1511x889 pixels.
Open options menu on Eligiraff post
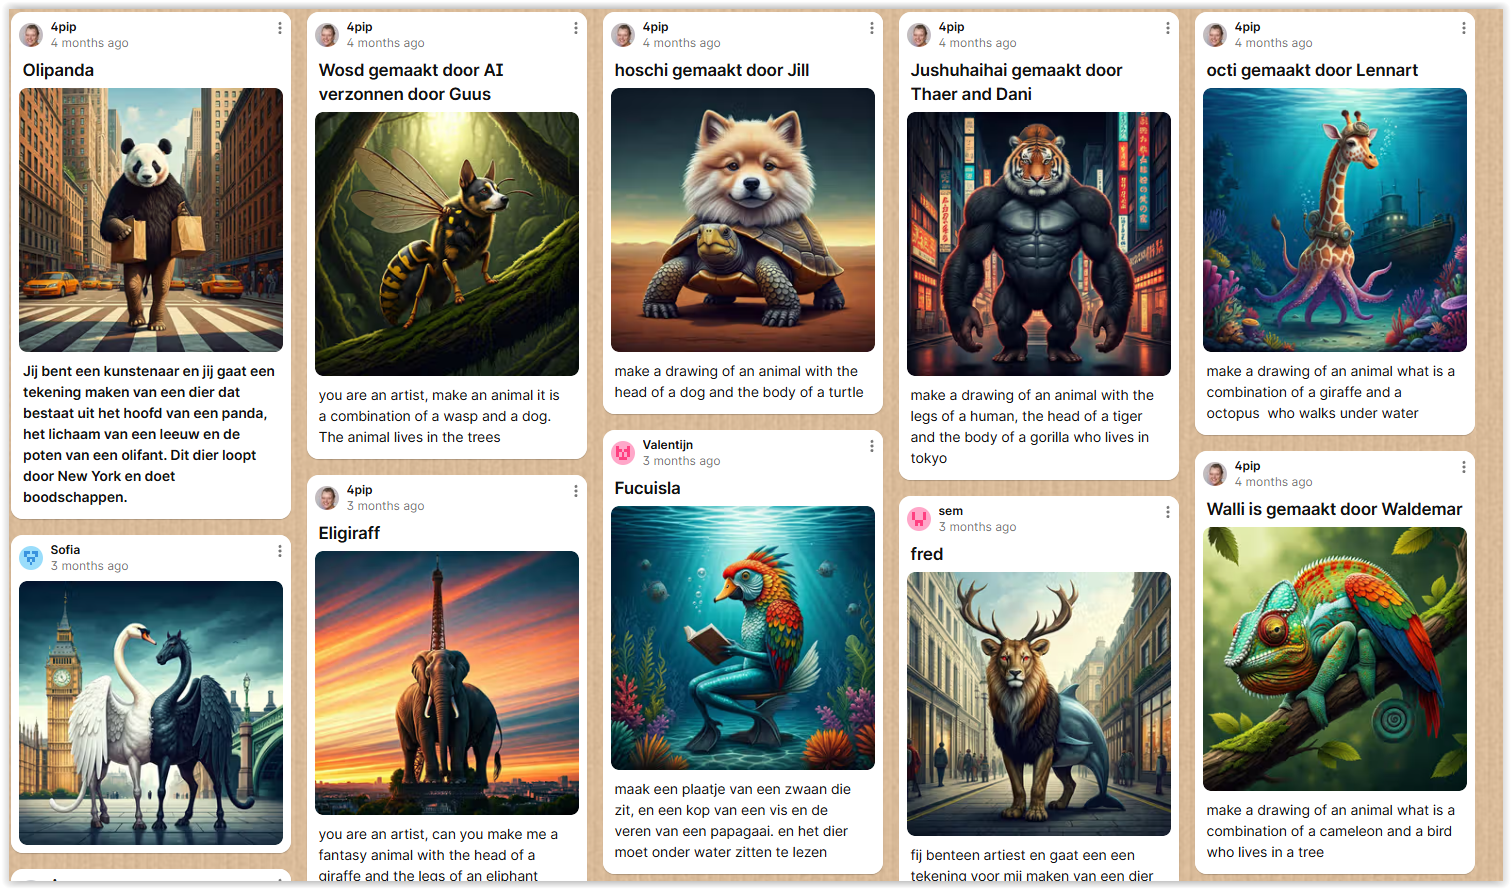(575, 491)
